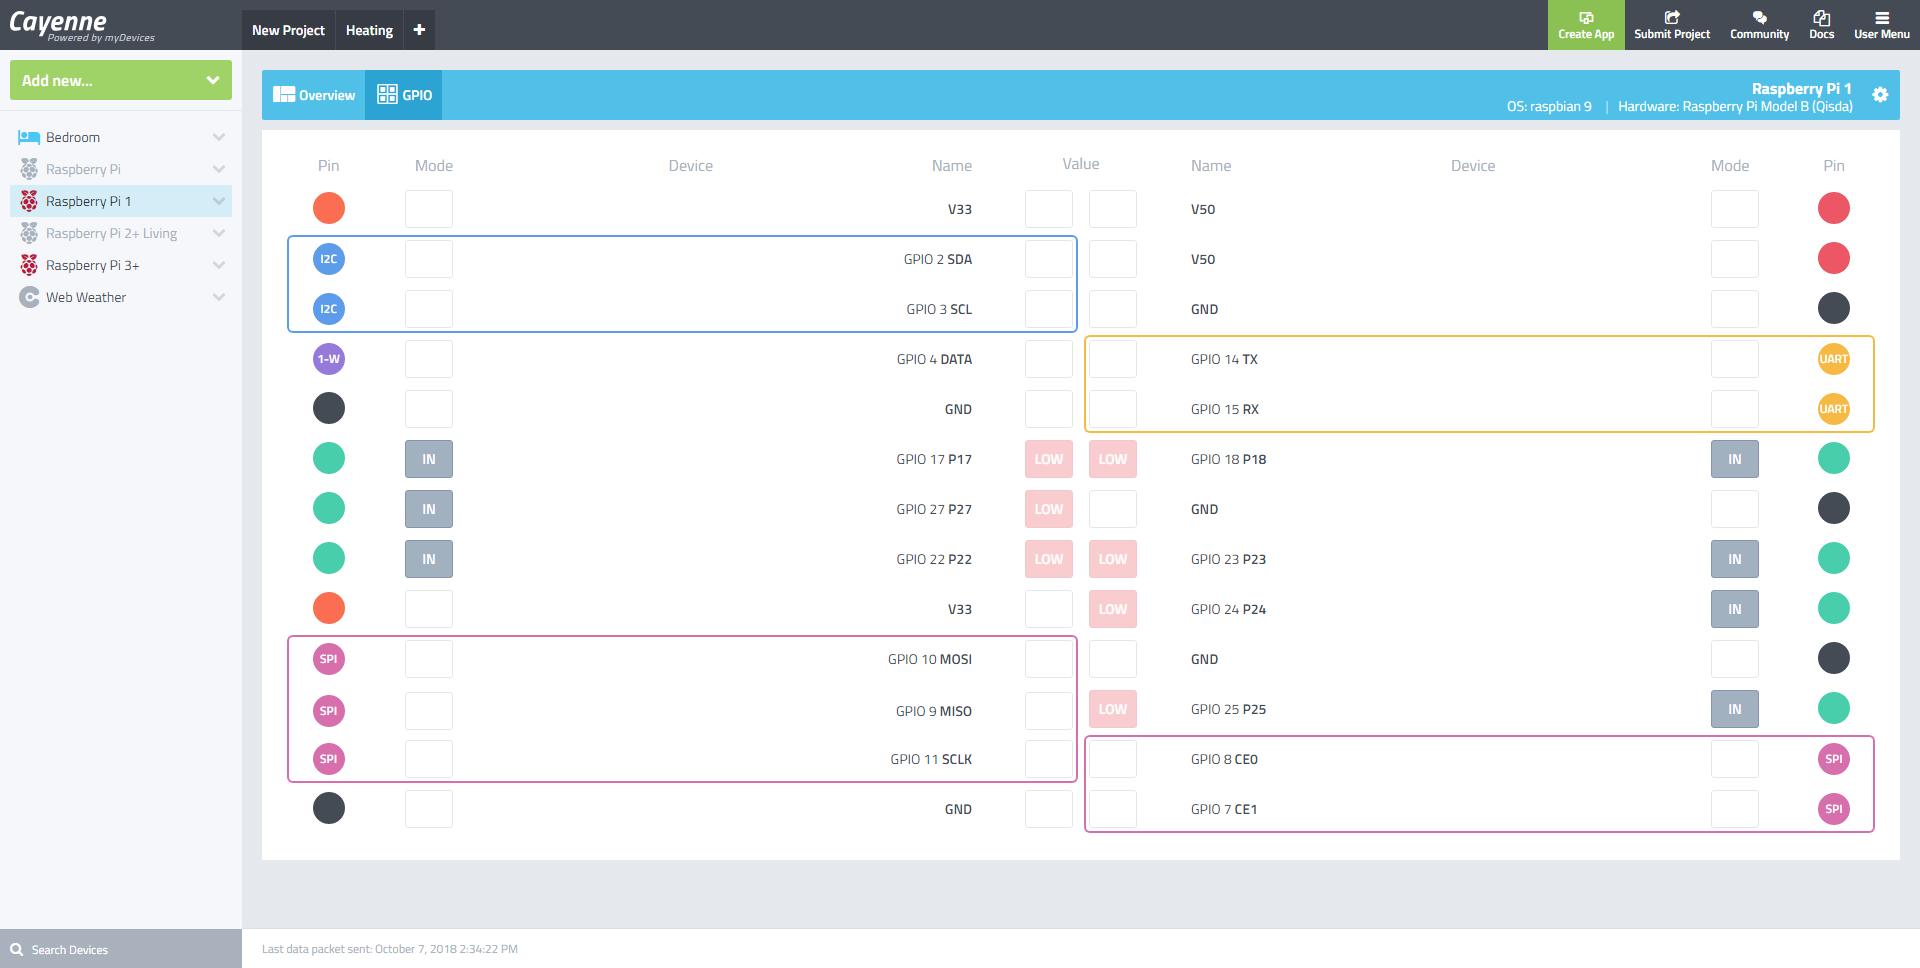This screenshot has height=968, width=1920.
Task: Open the Add new... dropdown
Action: click(121, 80)
